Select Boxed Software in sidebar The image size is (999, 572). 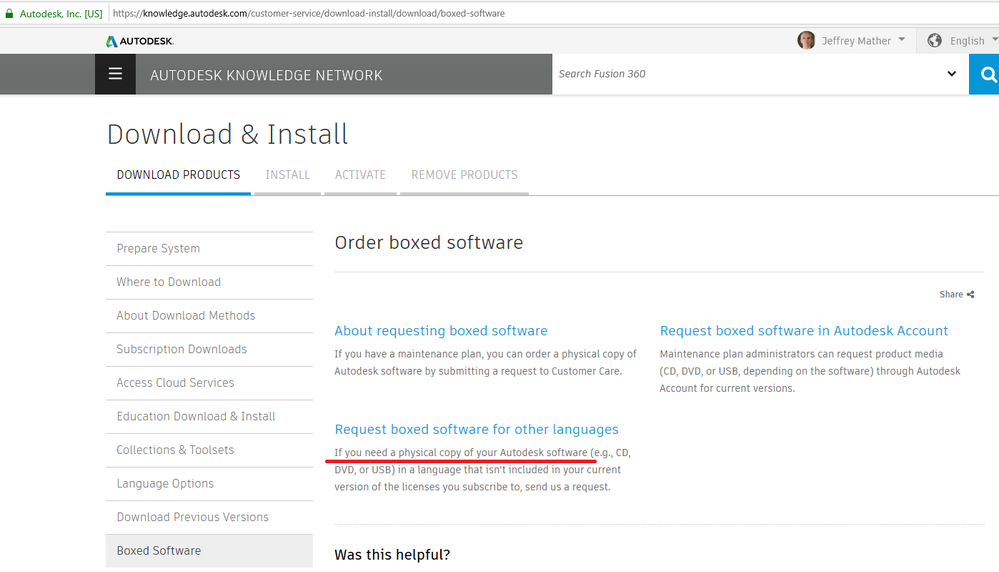click(x=209, y=551)
